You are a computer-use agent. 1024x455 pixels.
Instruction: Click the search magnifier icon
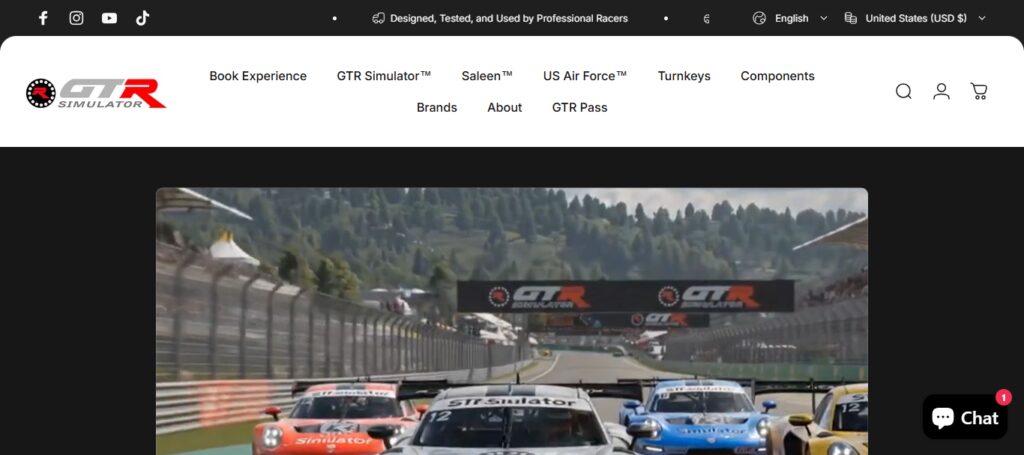click(x=903, y=91)
